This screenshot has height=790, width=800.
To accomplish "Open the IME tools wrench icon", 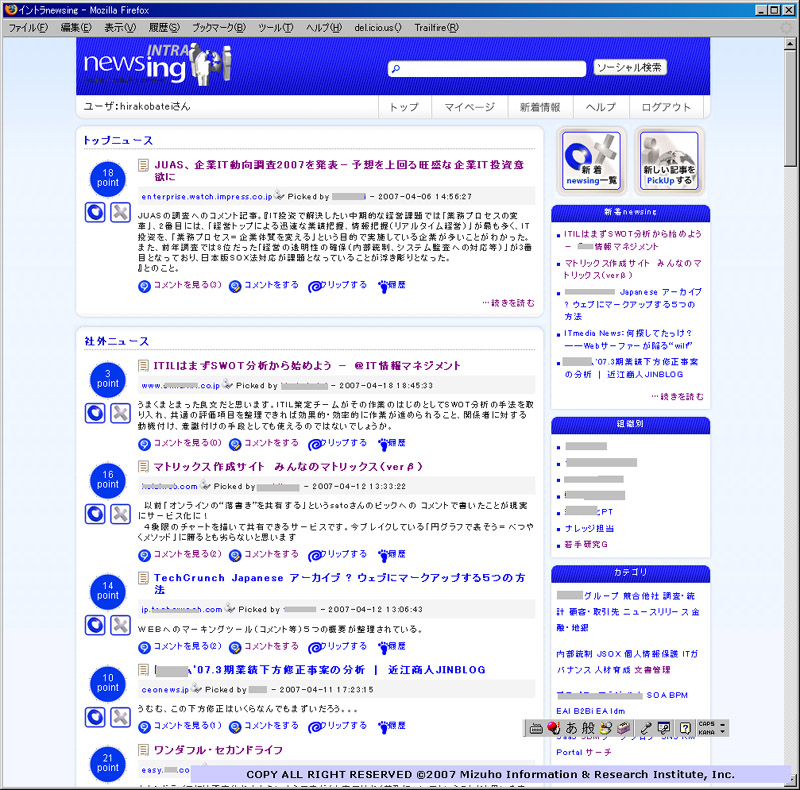I will point(646,728).
